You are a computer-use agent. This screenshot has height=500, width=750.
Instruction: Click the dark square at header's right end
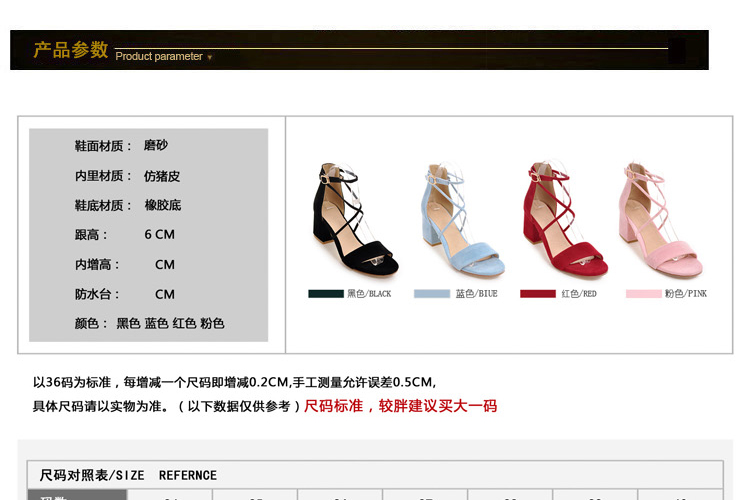[x=677, y=51]
